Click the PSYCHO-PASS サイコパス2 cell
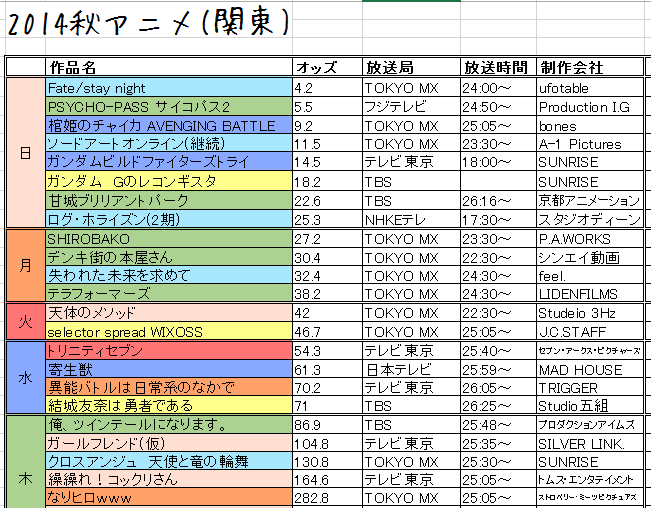651x508 pixels. point(169,107)
